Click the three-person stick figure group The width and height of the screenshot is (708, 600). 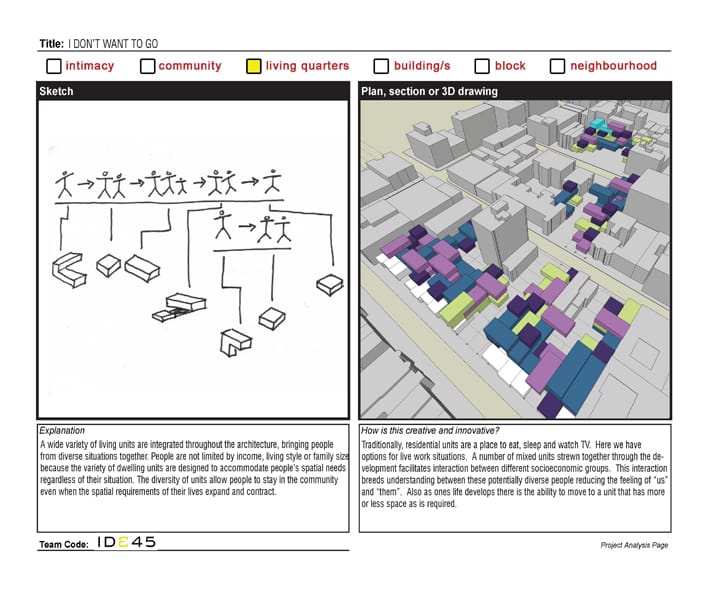pyautogui.click(x=168, y=183)
